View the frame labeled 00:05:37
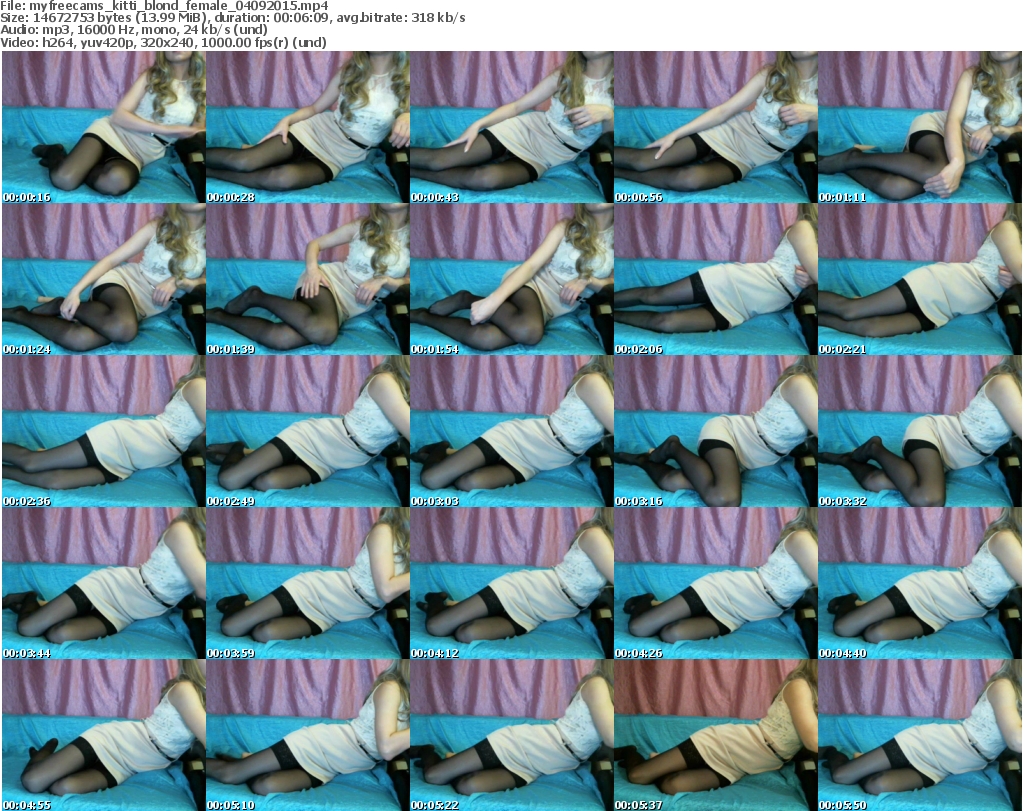1024x811 pixels. pyautogui.click(x=715, y=735)
